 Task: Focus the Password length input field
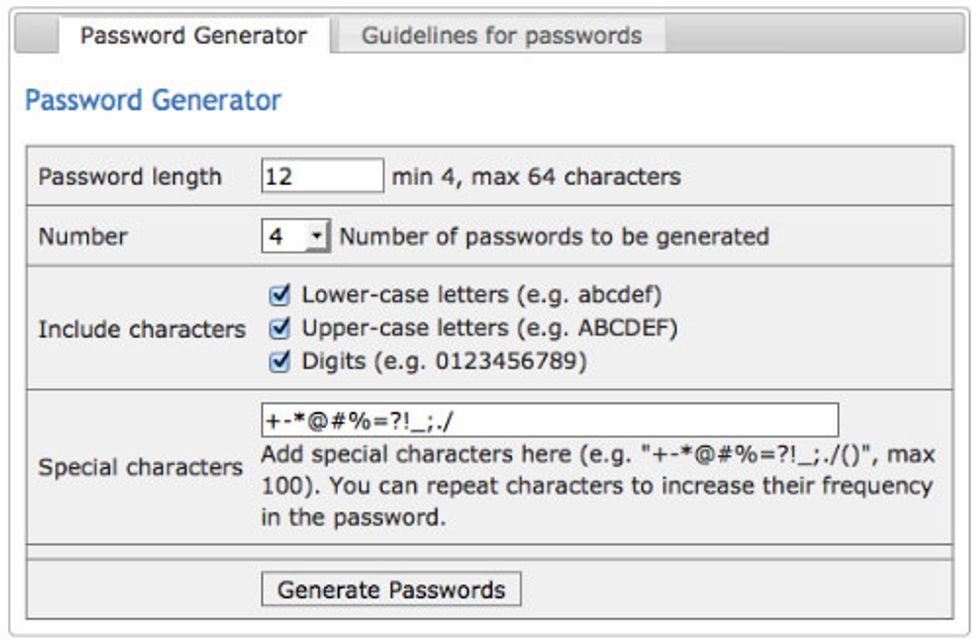(x=322, y=176)
